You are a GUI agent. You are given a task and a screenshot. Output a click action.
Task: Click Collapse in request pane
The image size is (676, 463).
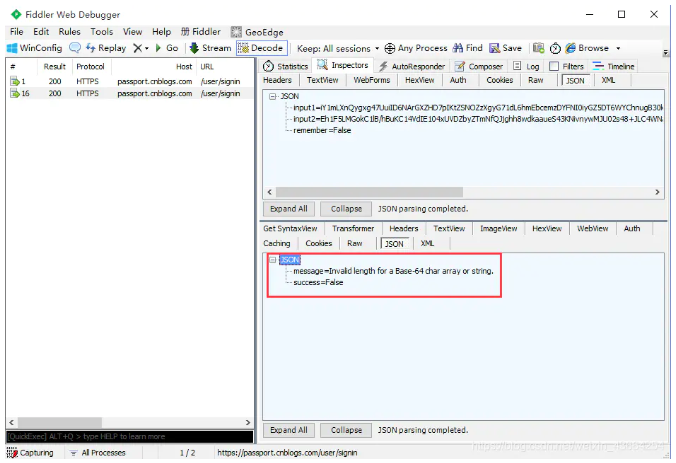pos(346,209)
